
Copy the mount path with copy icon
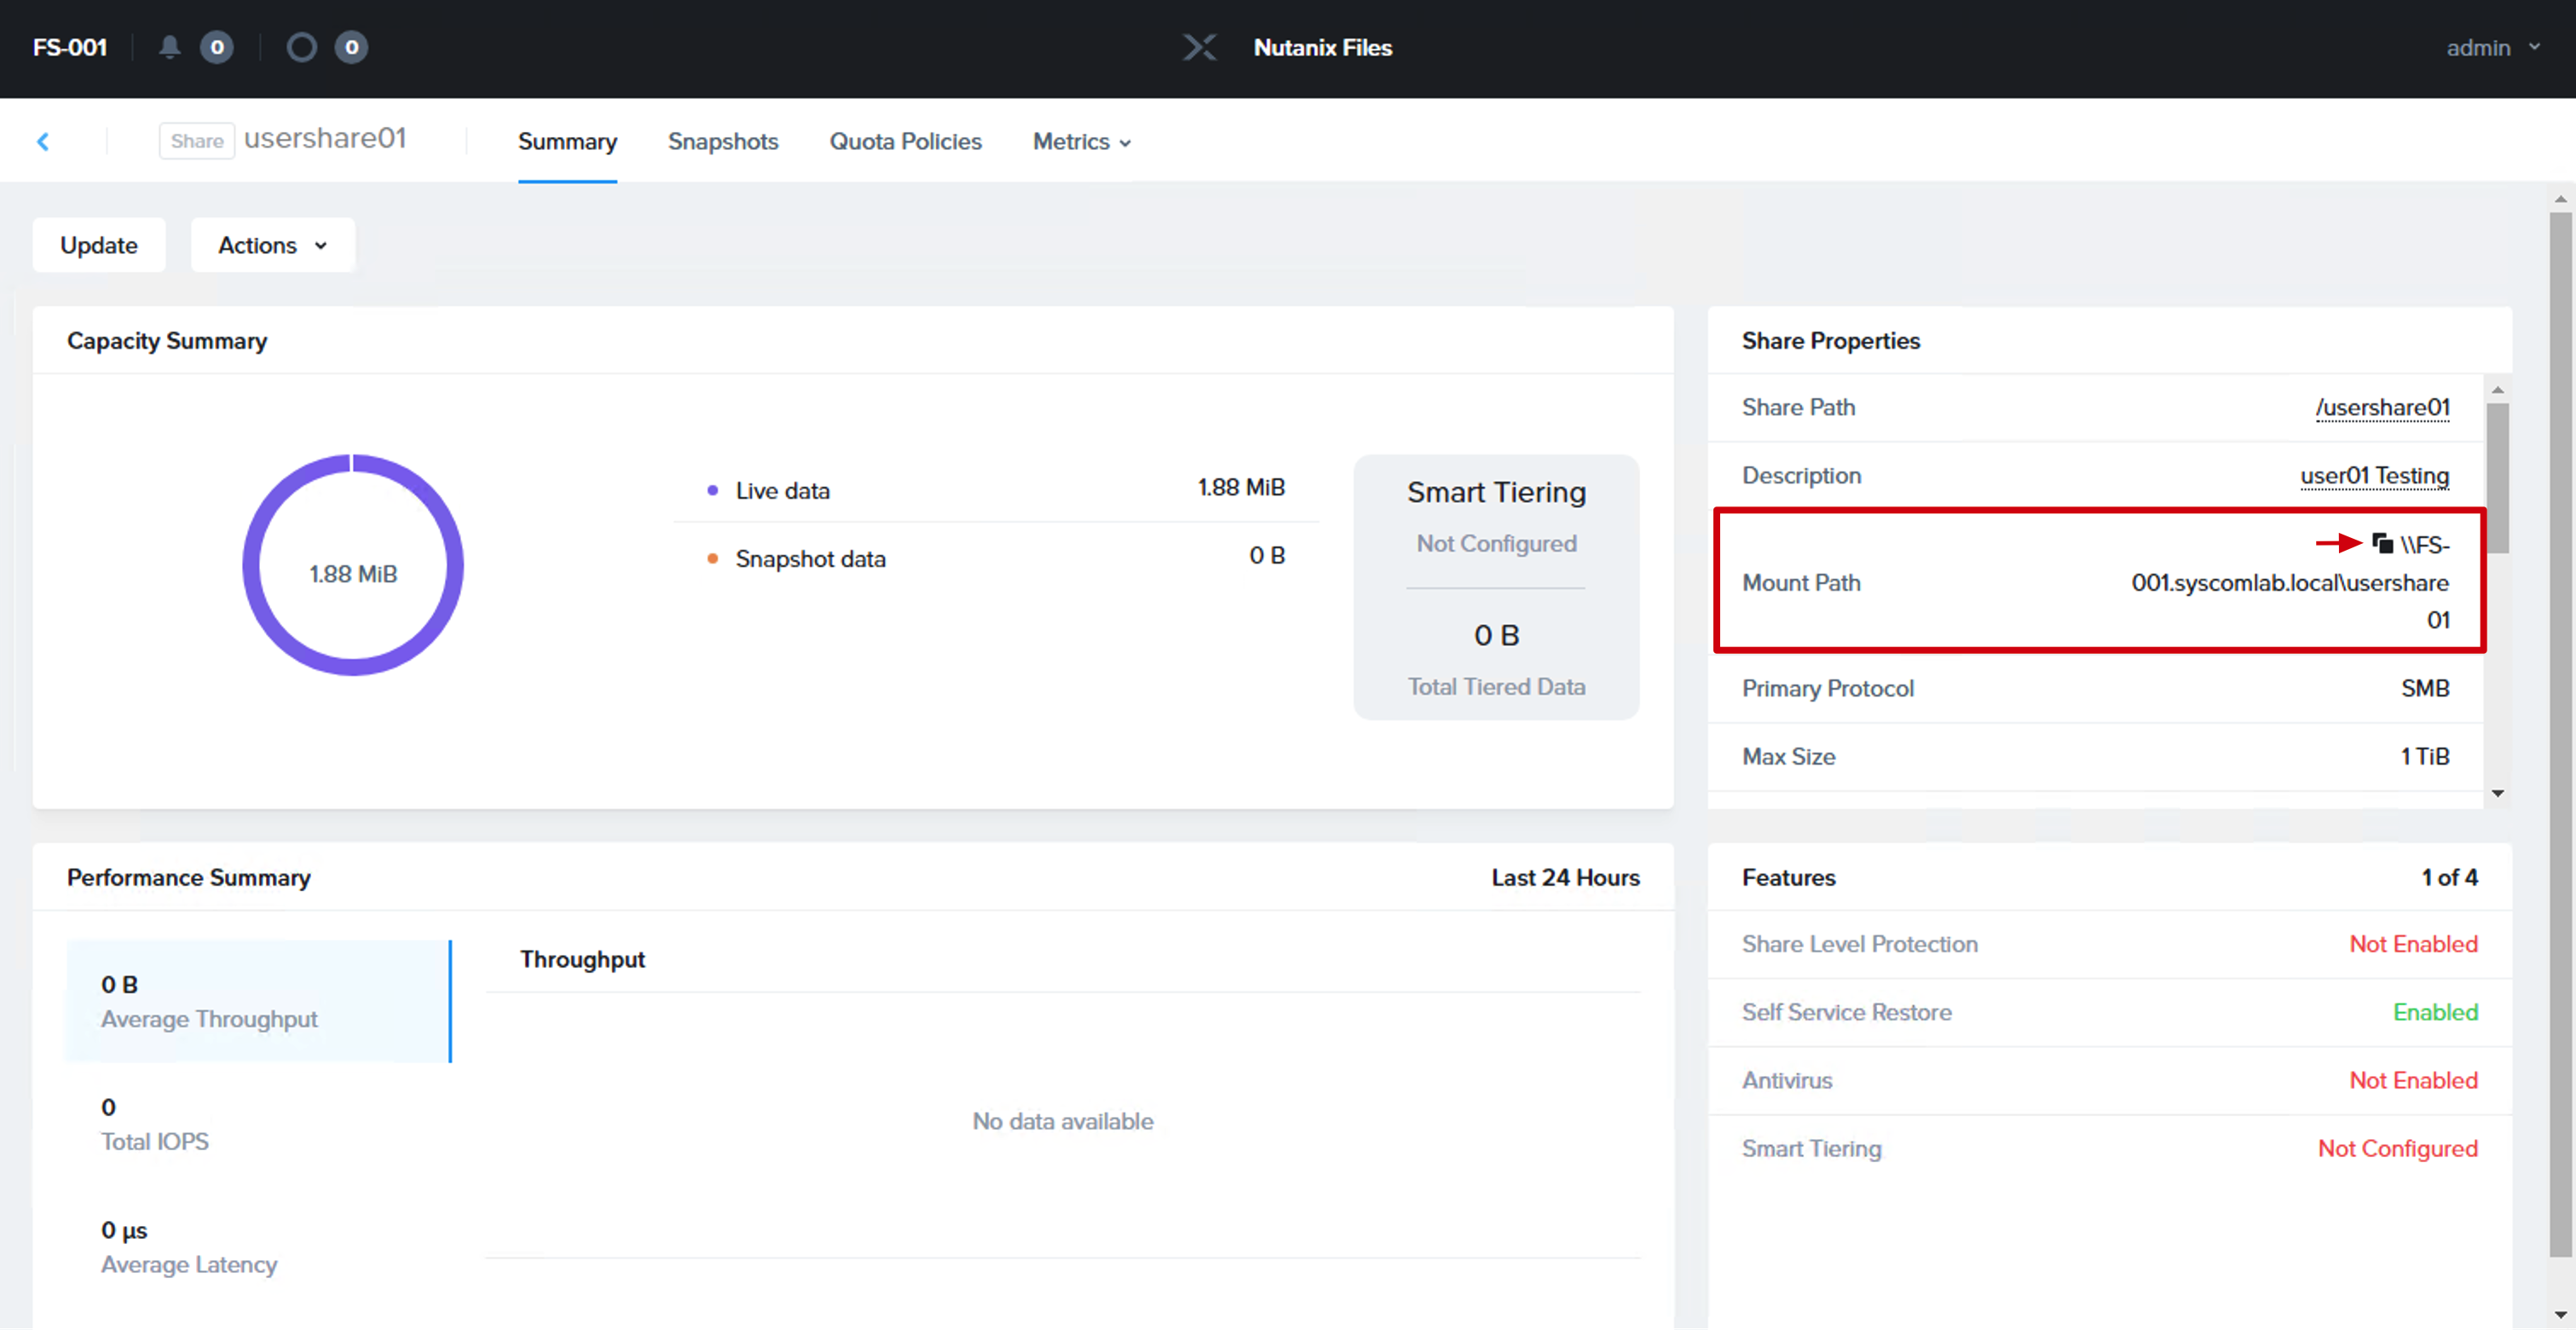(x=2382, y=544)
